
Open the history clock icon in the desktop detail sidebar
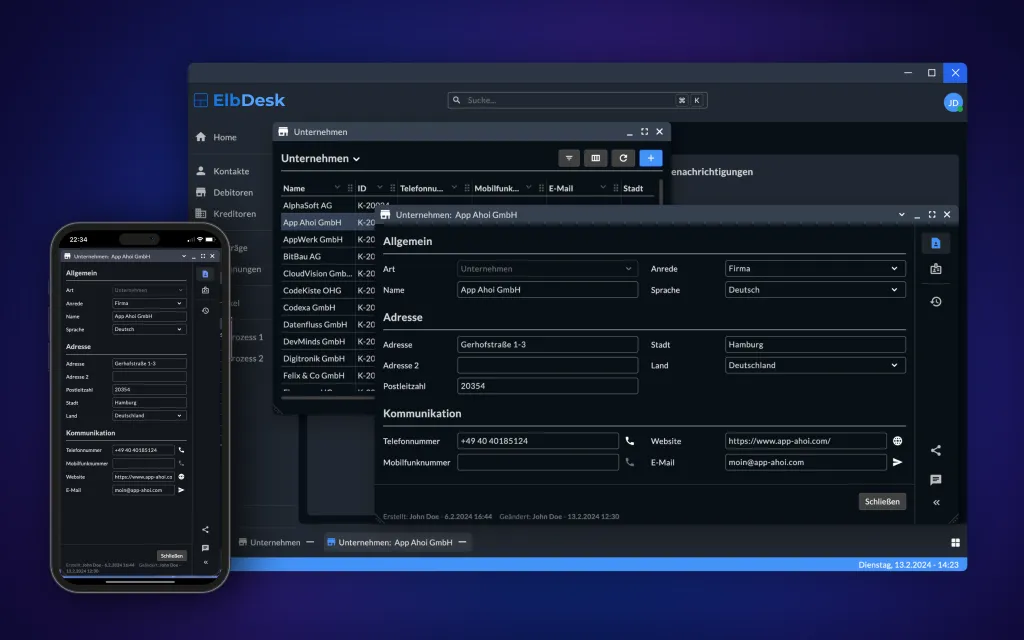936,302
